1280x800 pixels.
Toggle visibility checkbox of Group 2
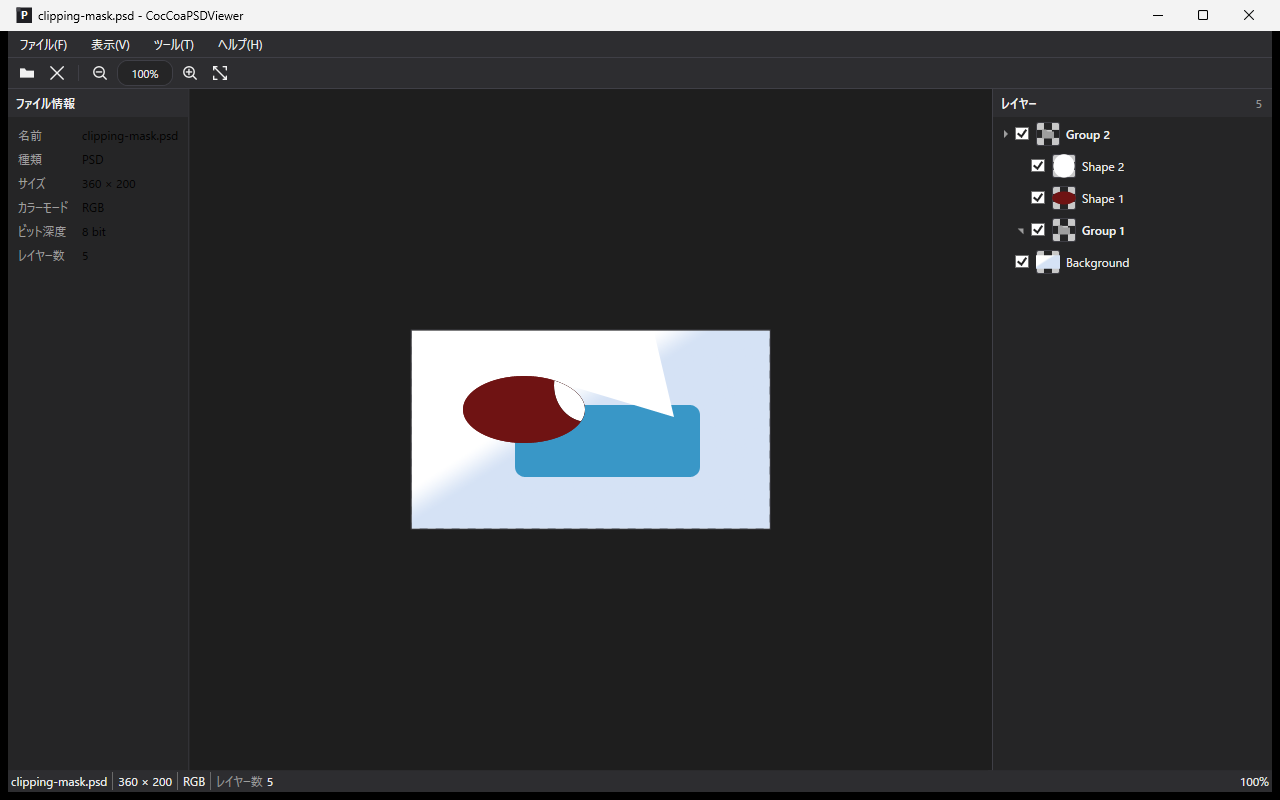[x=1022, y=134]
